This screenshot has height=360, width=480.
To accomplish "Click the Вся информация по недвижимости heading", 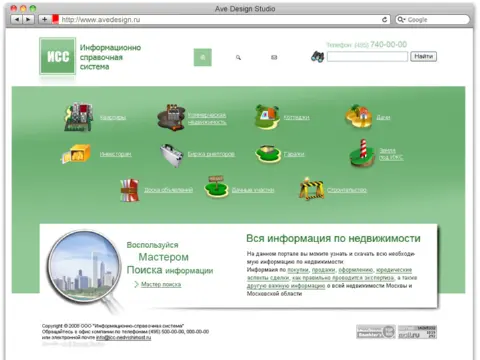I will [x=333, y=238].
